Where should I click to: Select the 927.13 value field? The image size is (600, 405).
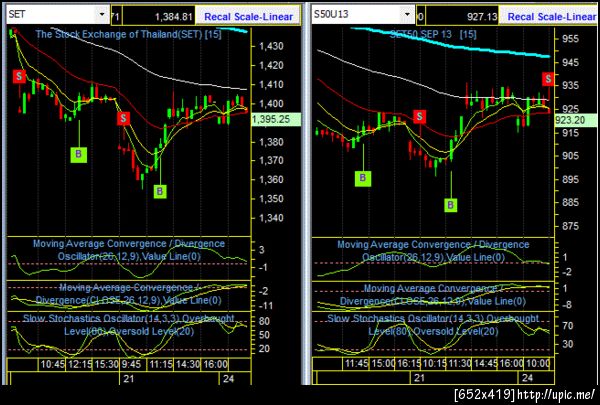(x=462, y=16)
